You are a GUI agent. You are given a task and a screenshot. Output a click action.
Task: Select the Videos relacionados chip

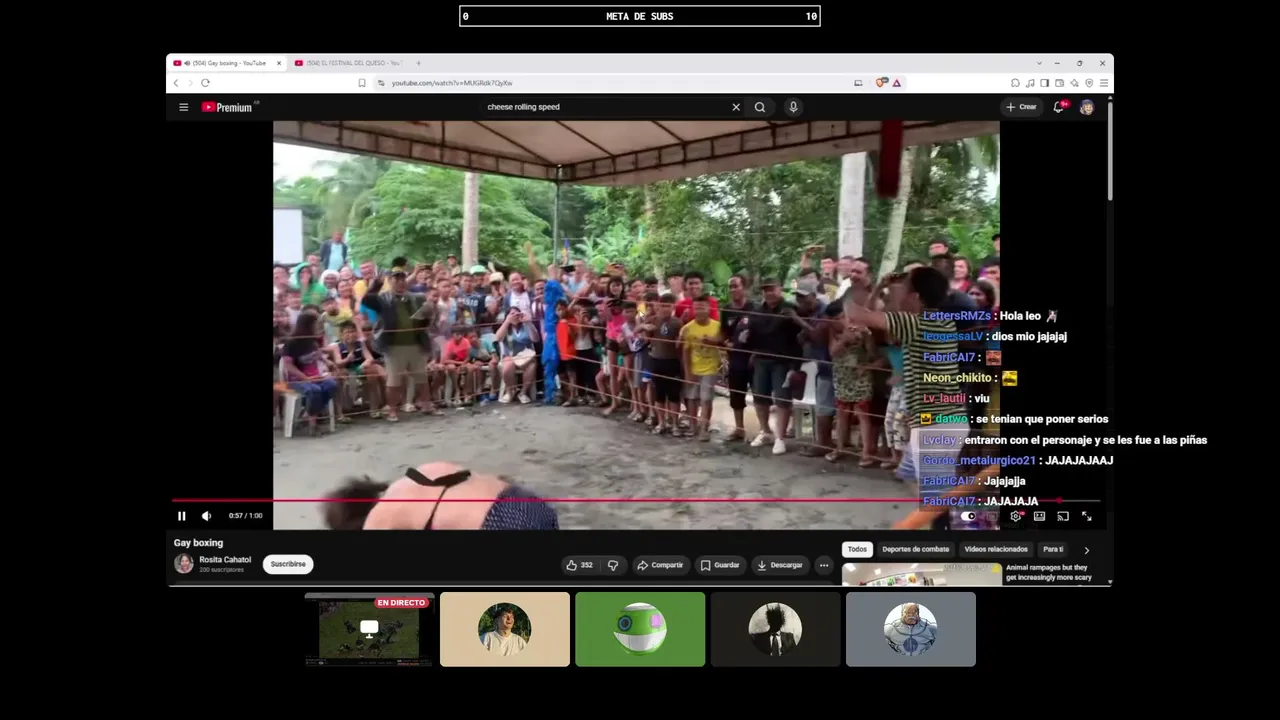pos(996,549)
